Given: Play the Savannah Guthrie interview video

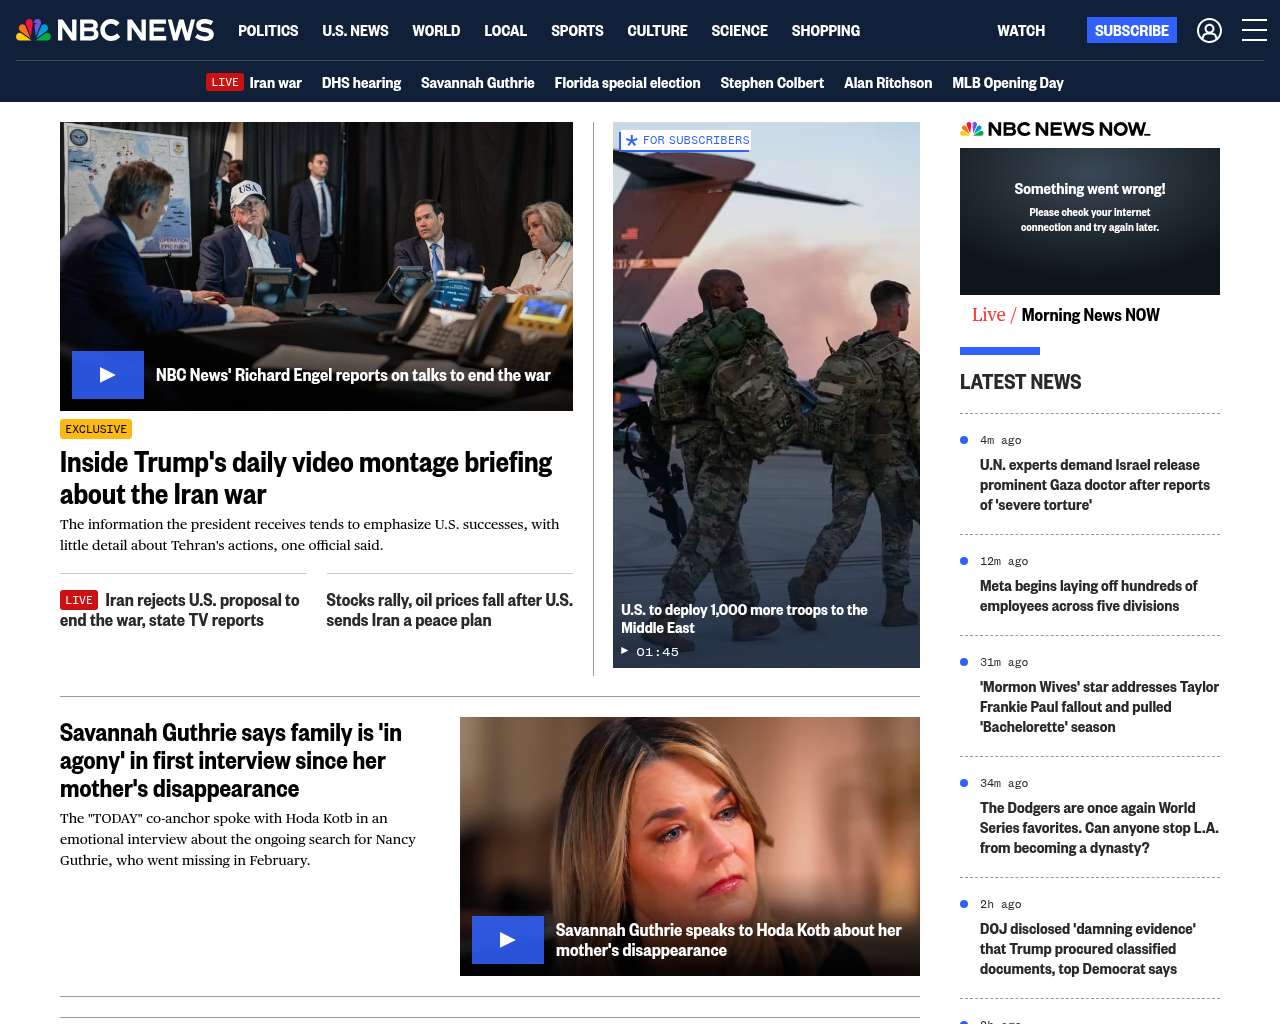Looking at the screenshot, I should tap(508, 940).
